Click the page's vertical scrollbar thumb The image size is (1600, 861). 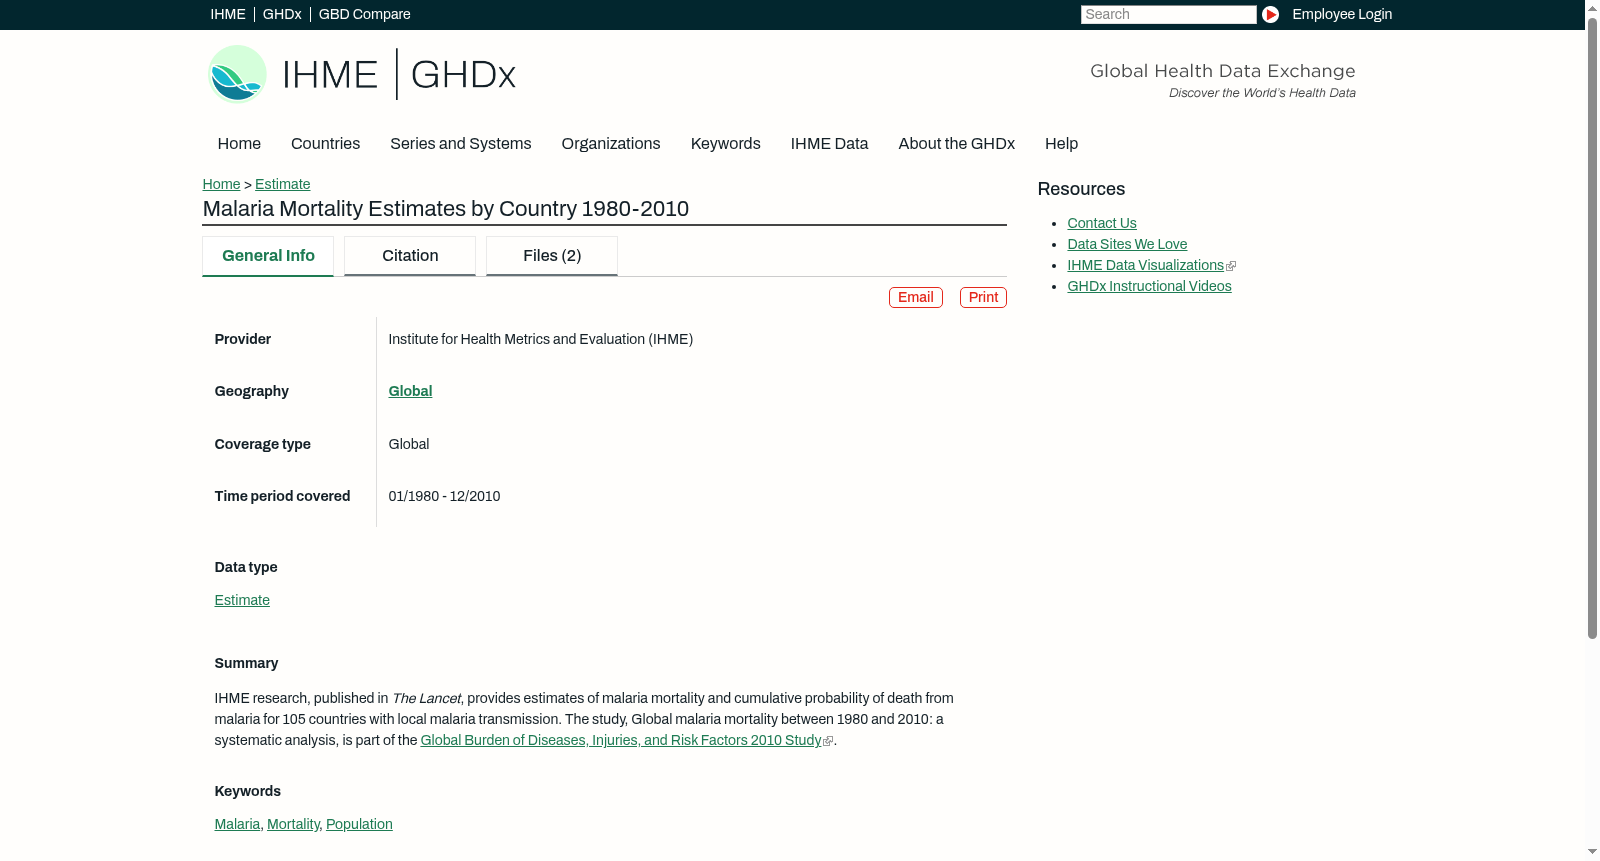[x=1592, y=327]
